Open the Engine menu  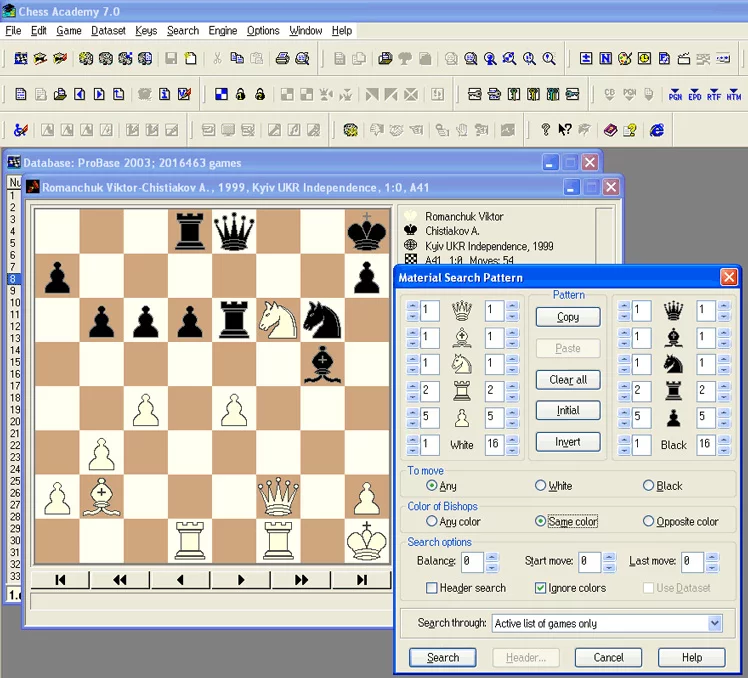click(x=222, y=31)
